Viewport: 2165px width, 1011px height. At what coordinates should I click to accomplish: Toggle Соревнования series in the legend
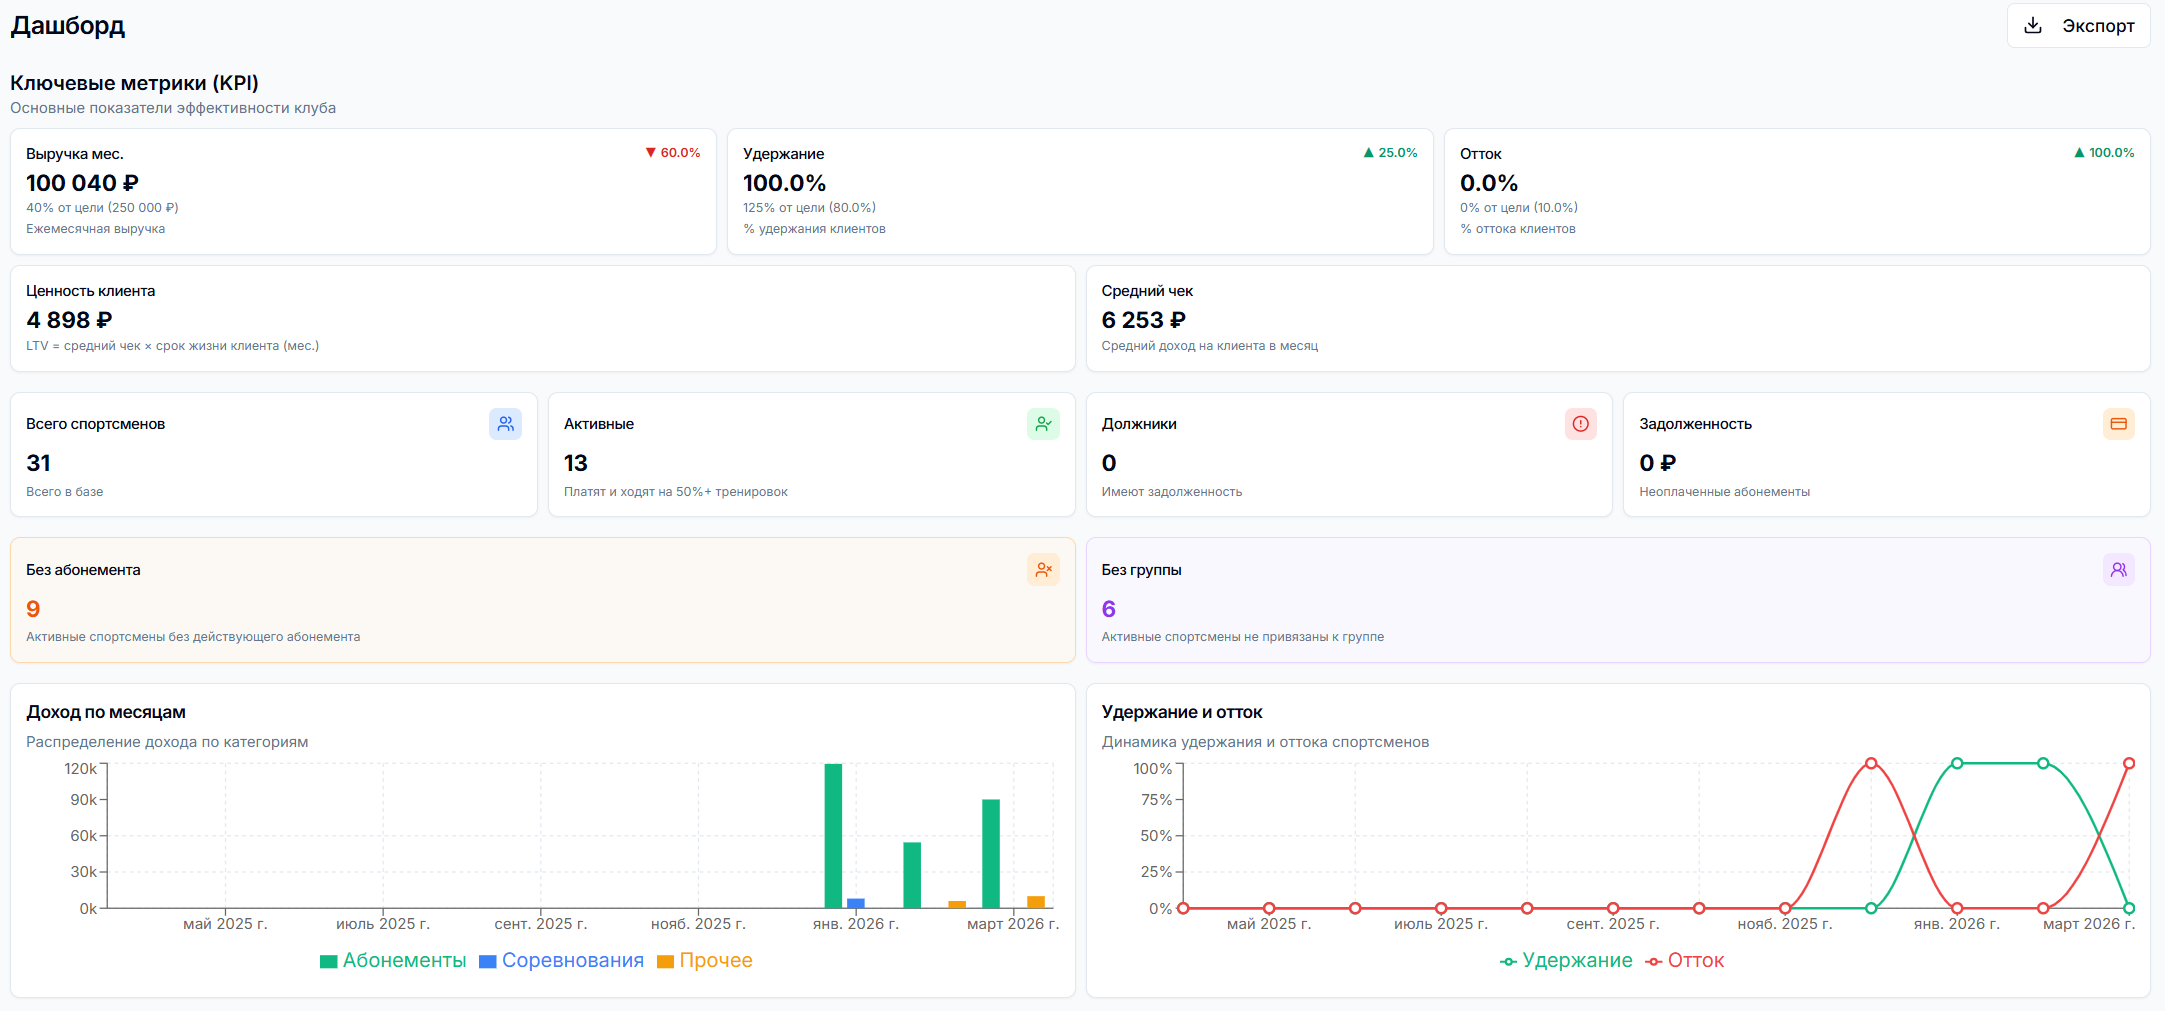pos(561,961)
